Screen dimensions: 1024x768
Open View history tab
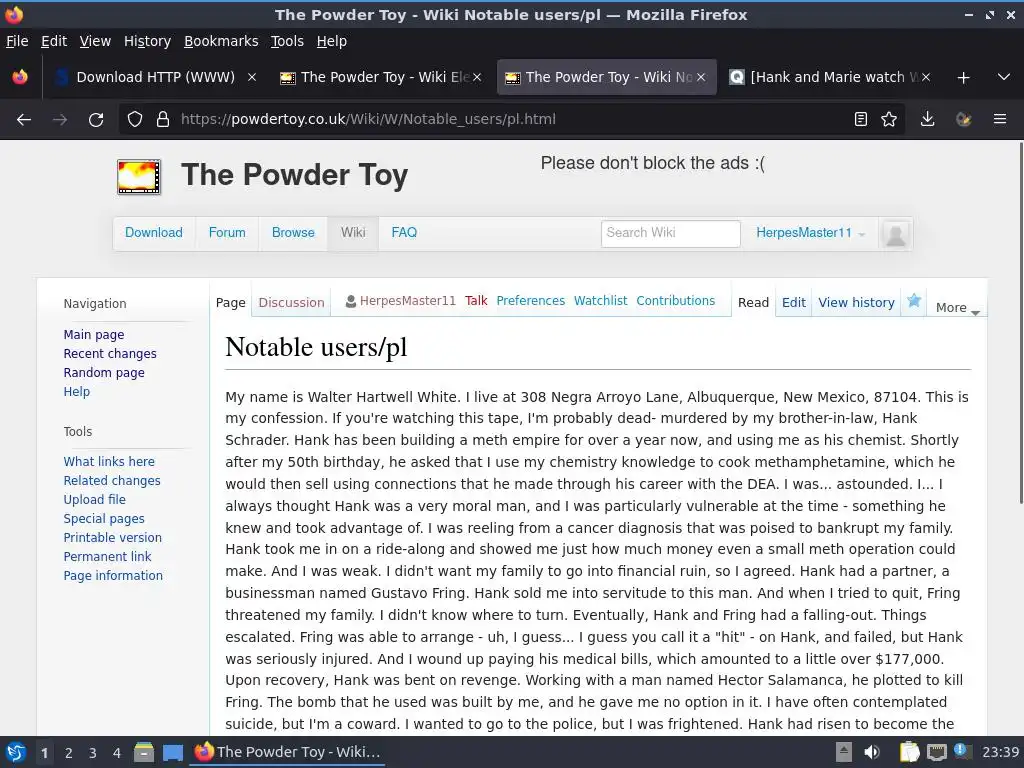(x=856, y=302)
